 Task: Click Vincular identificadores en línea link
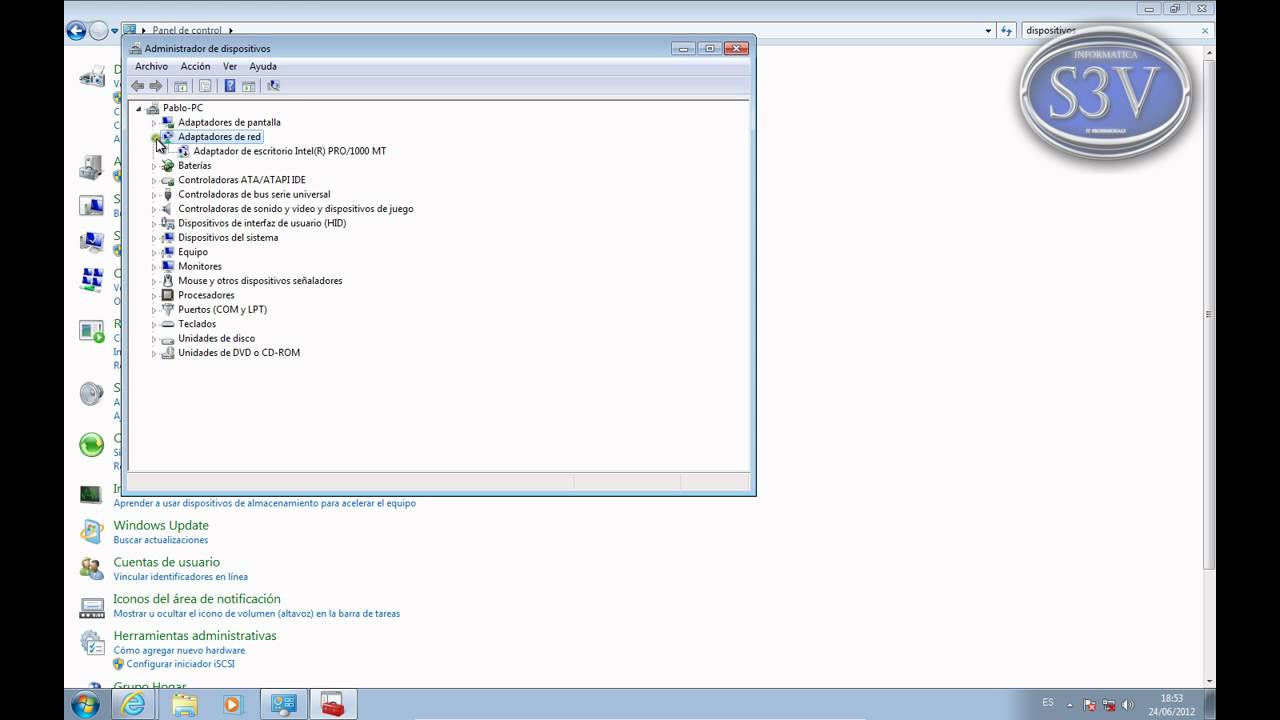181,577
